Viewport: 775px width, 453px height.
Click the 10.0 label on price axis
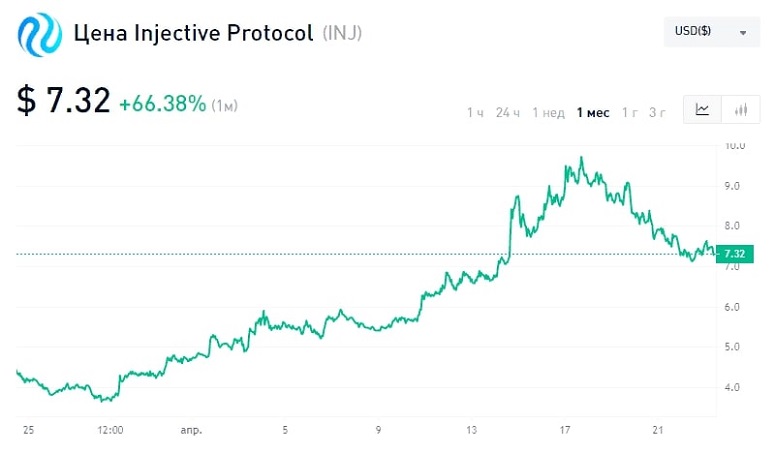click(735, 145)
